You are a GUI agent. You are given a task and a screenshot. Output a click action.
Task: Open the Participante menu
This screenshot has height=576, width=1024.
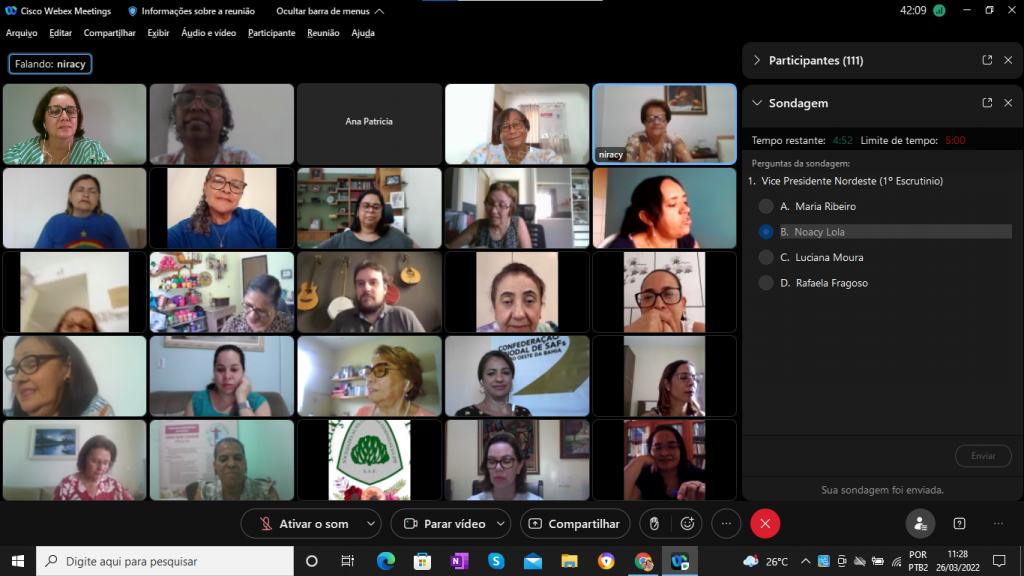[271, 33]
